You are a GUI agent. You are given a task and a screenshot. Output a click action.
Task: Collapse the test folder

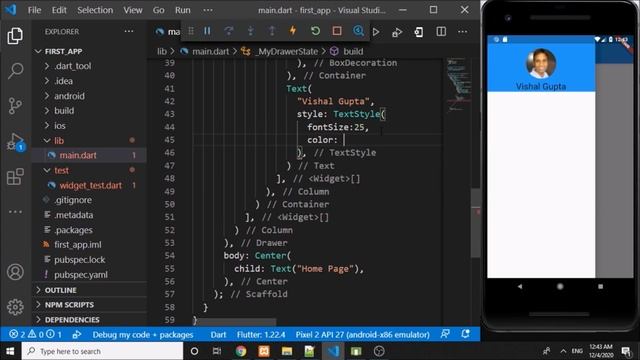pyautogui.click(x=89, y=170)
